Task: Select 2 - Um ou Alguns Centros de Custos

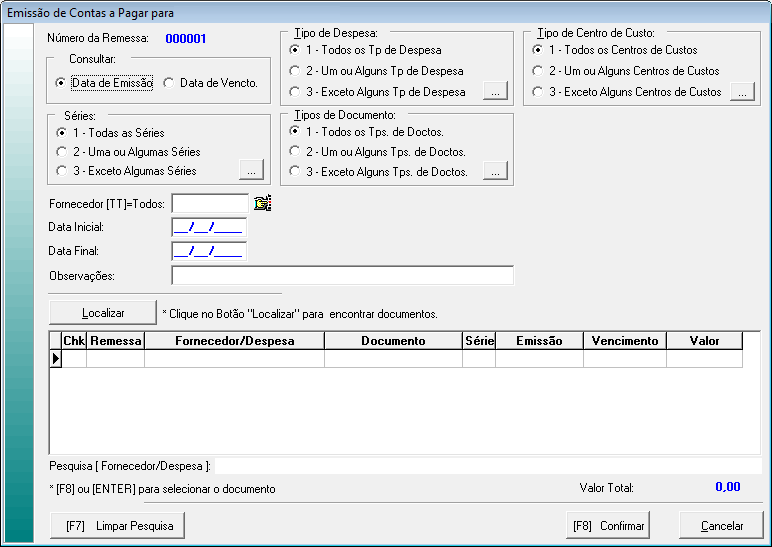Action: (539, 71)
